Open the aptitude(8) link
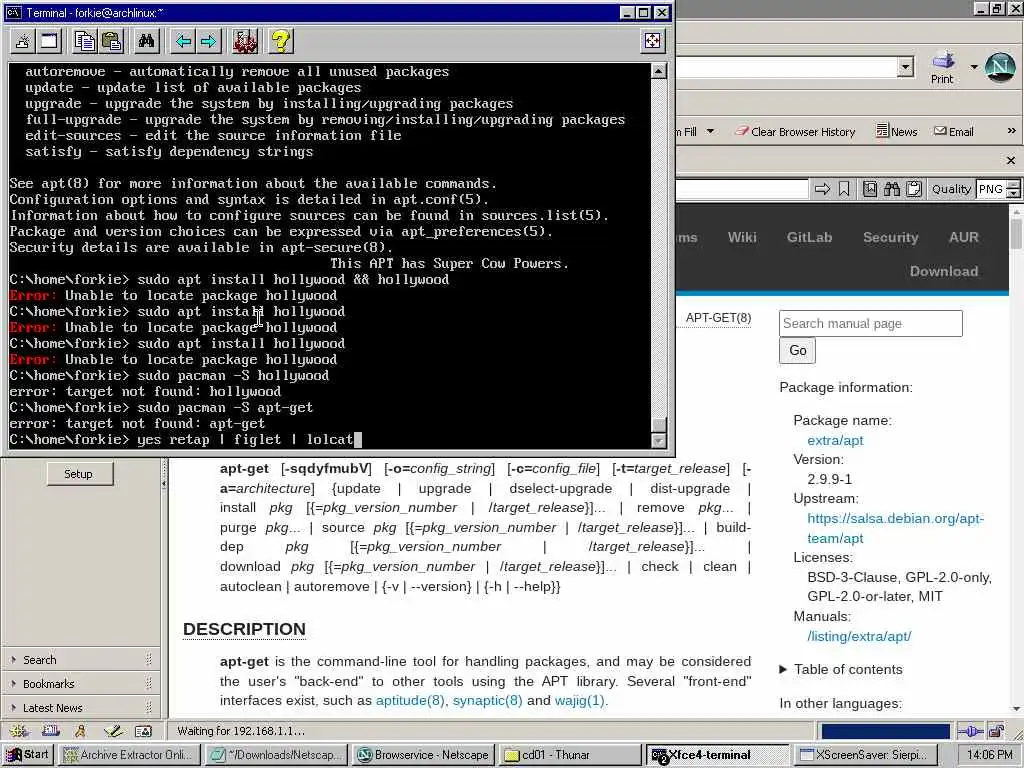Screen dimensions: 1024x768 pos(410,700)
